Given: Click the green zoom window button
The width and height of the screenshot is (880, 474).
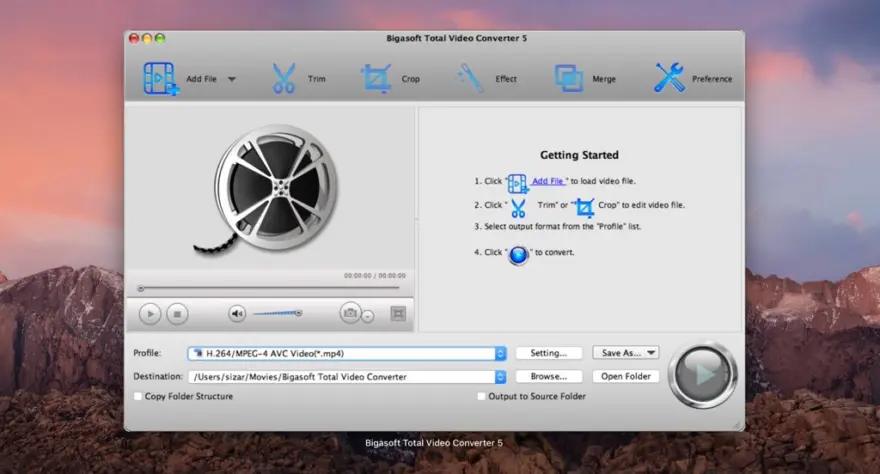Looking at the screenshot, I should coord(160,38).
